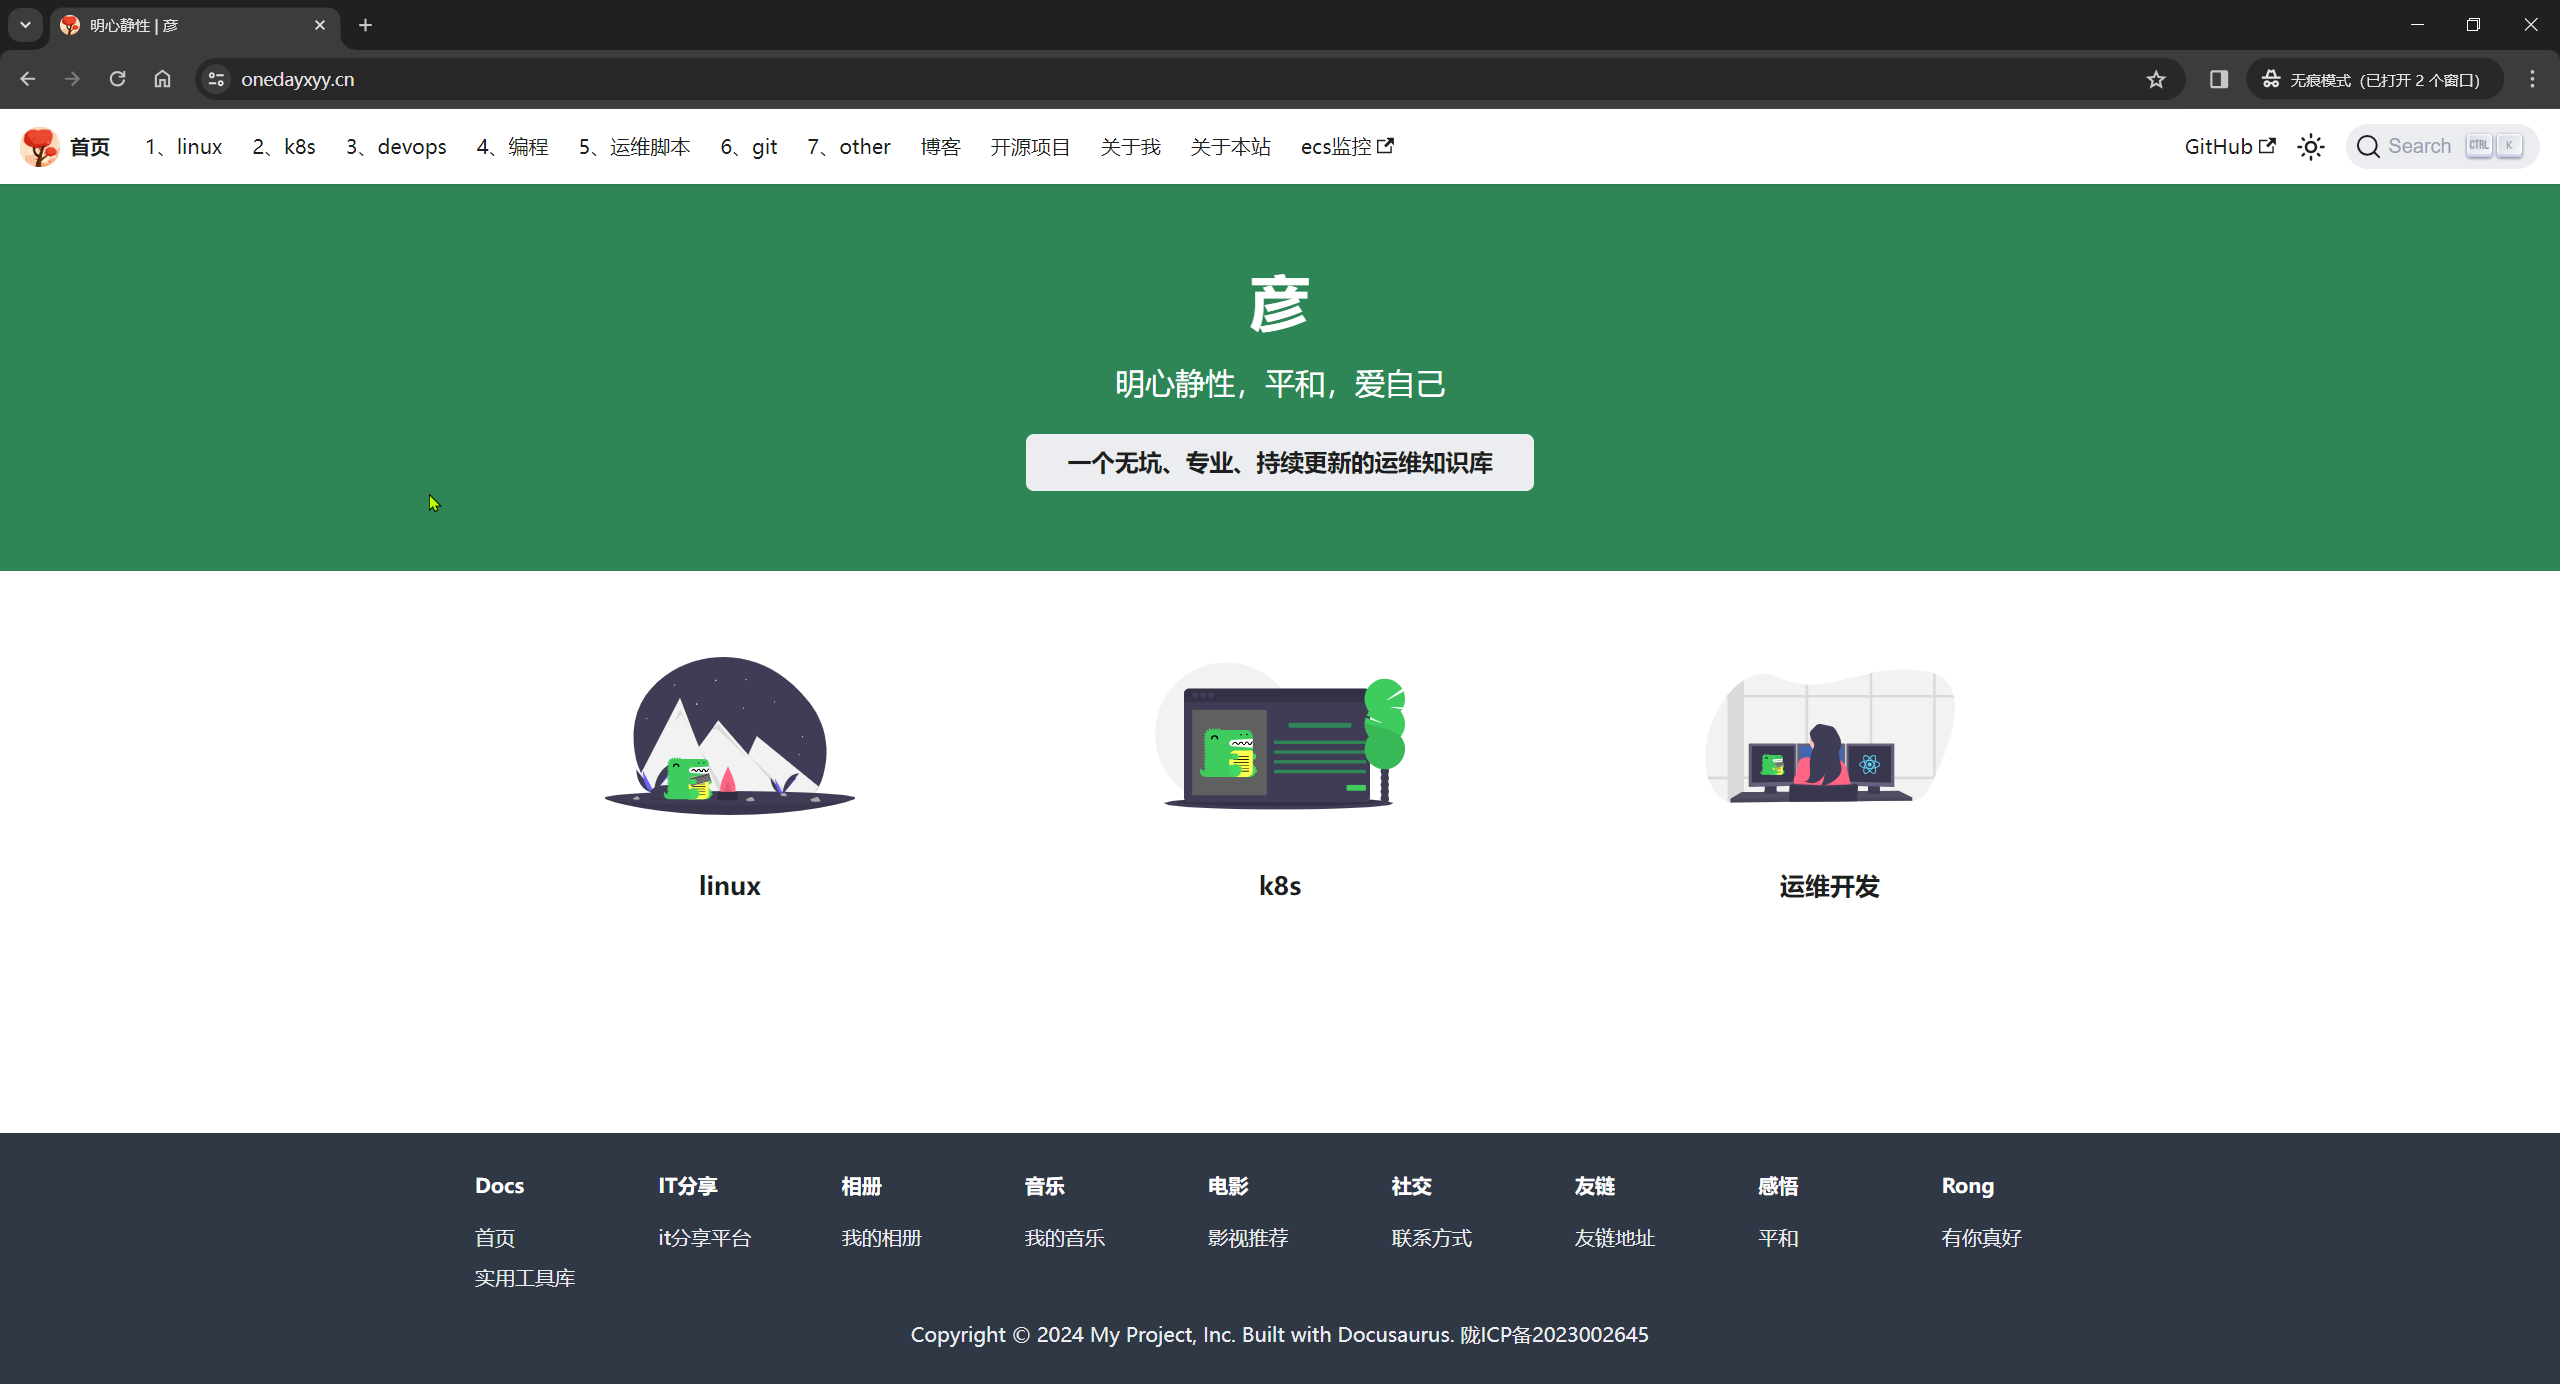
Task: Open the Chrome three-dot menu
Action: coord(2532,79)
